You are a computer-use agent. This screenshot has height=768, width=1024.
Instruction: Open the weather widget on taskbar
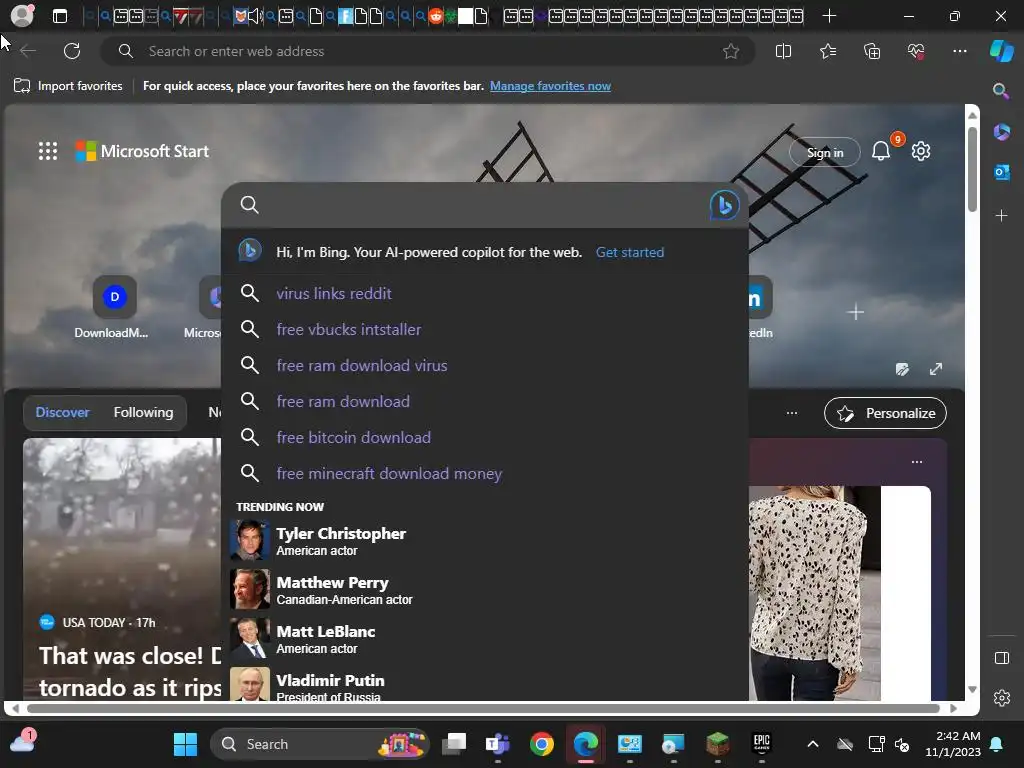tap(22, 742)
